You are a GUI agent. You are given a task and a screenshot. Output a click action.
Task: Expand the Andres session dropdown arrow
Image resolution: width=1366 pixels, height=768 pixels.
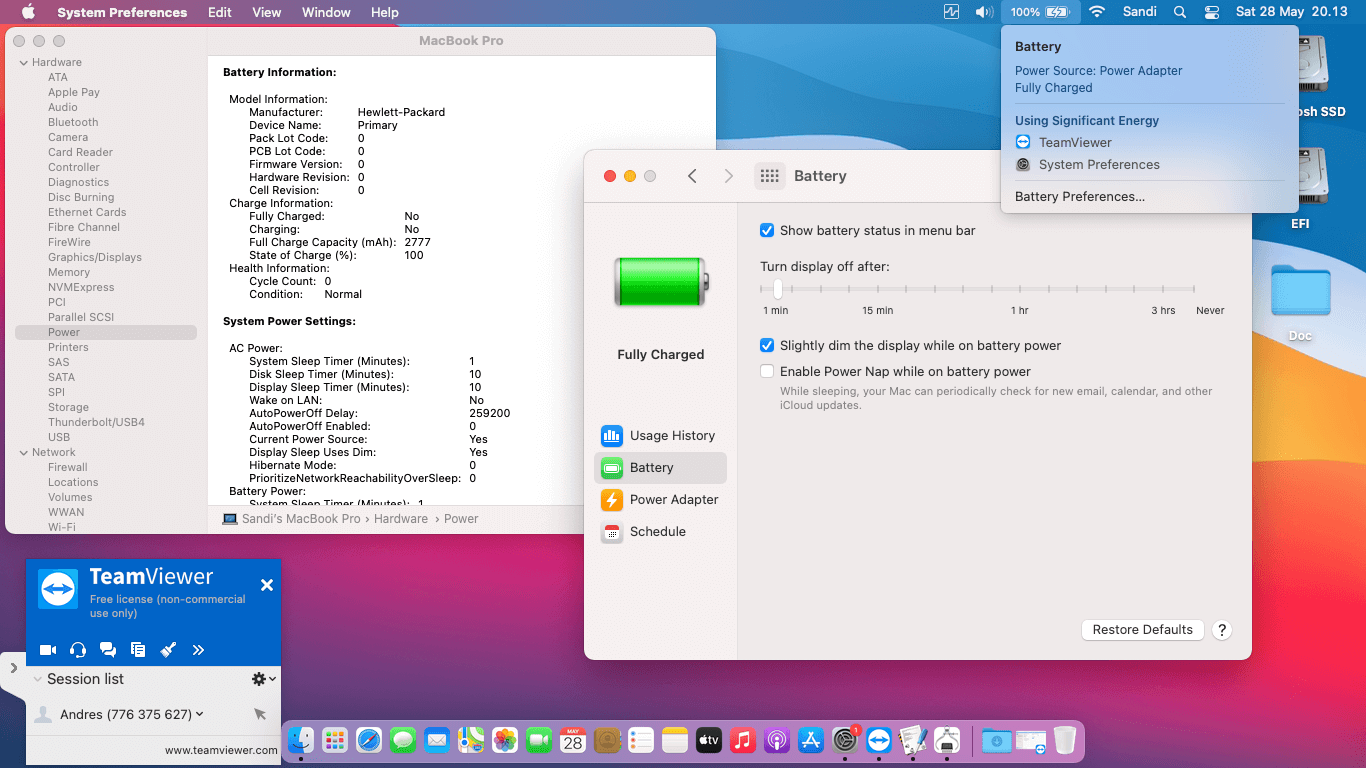[200, 714]
